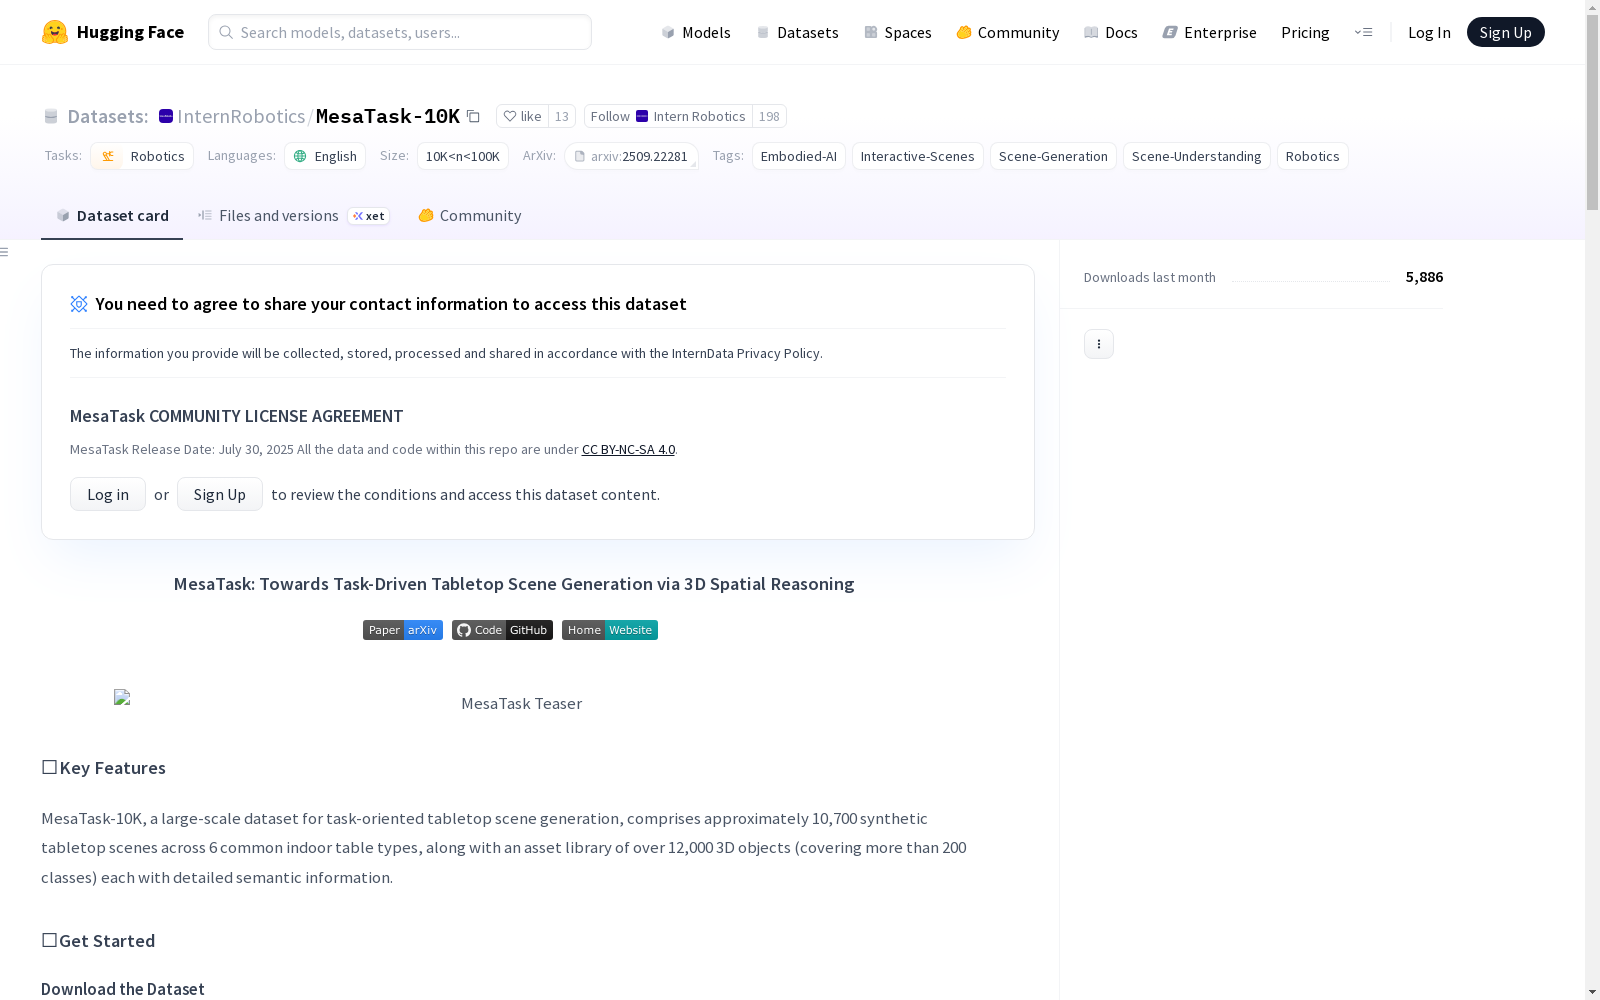Screen dimensions: 1600x1000
Task: Click the heart like button
Action: [x=522, y=116]
